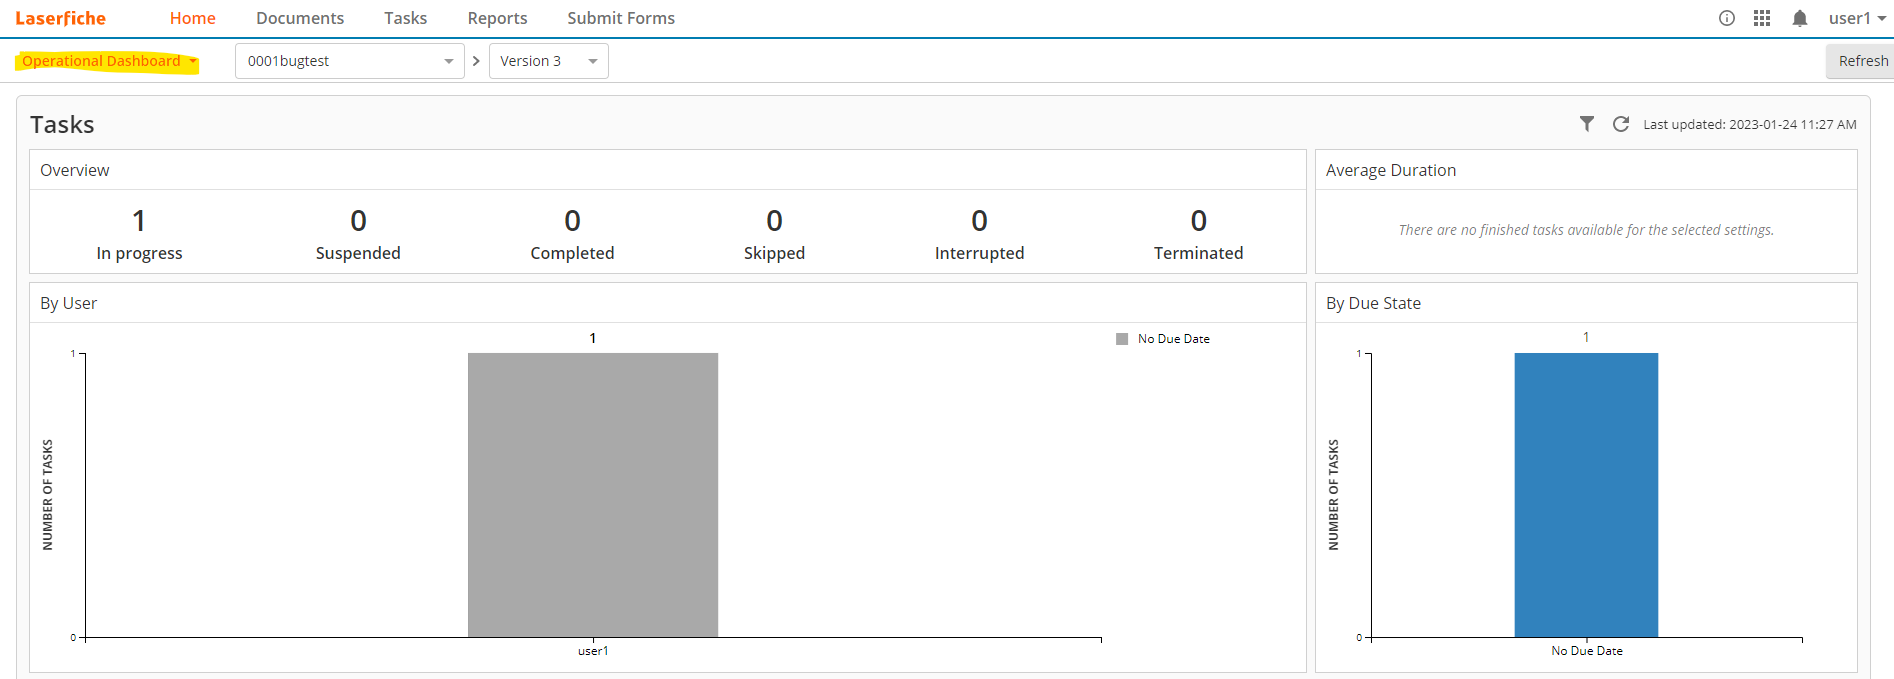The height and width of the screenshot is (679, 1894).
Task: Expand the Operational Dashboard dropdown
Action: click(109, 61)
